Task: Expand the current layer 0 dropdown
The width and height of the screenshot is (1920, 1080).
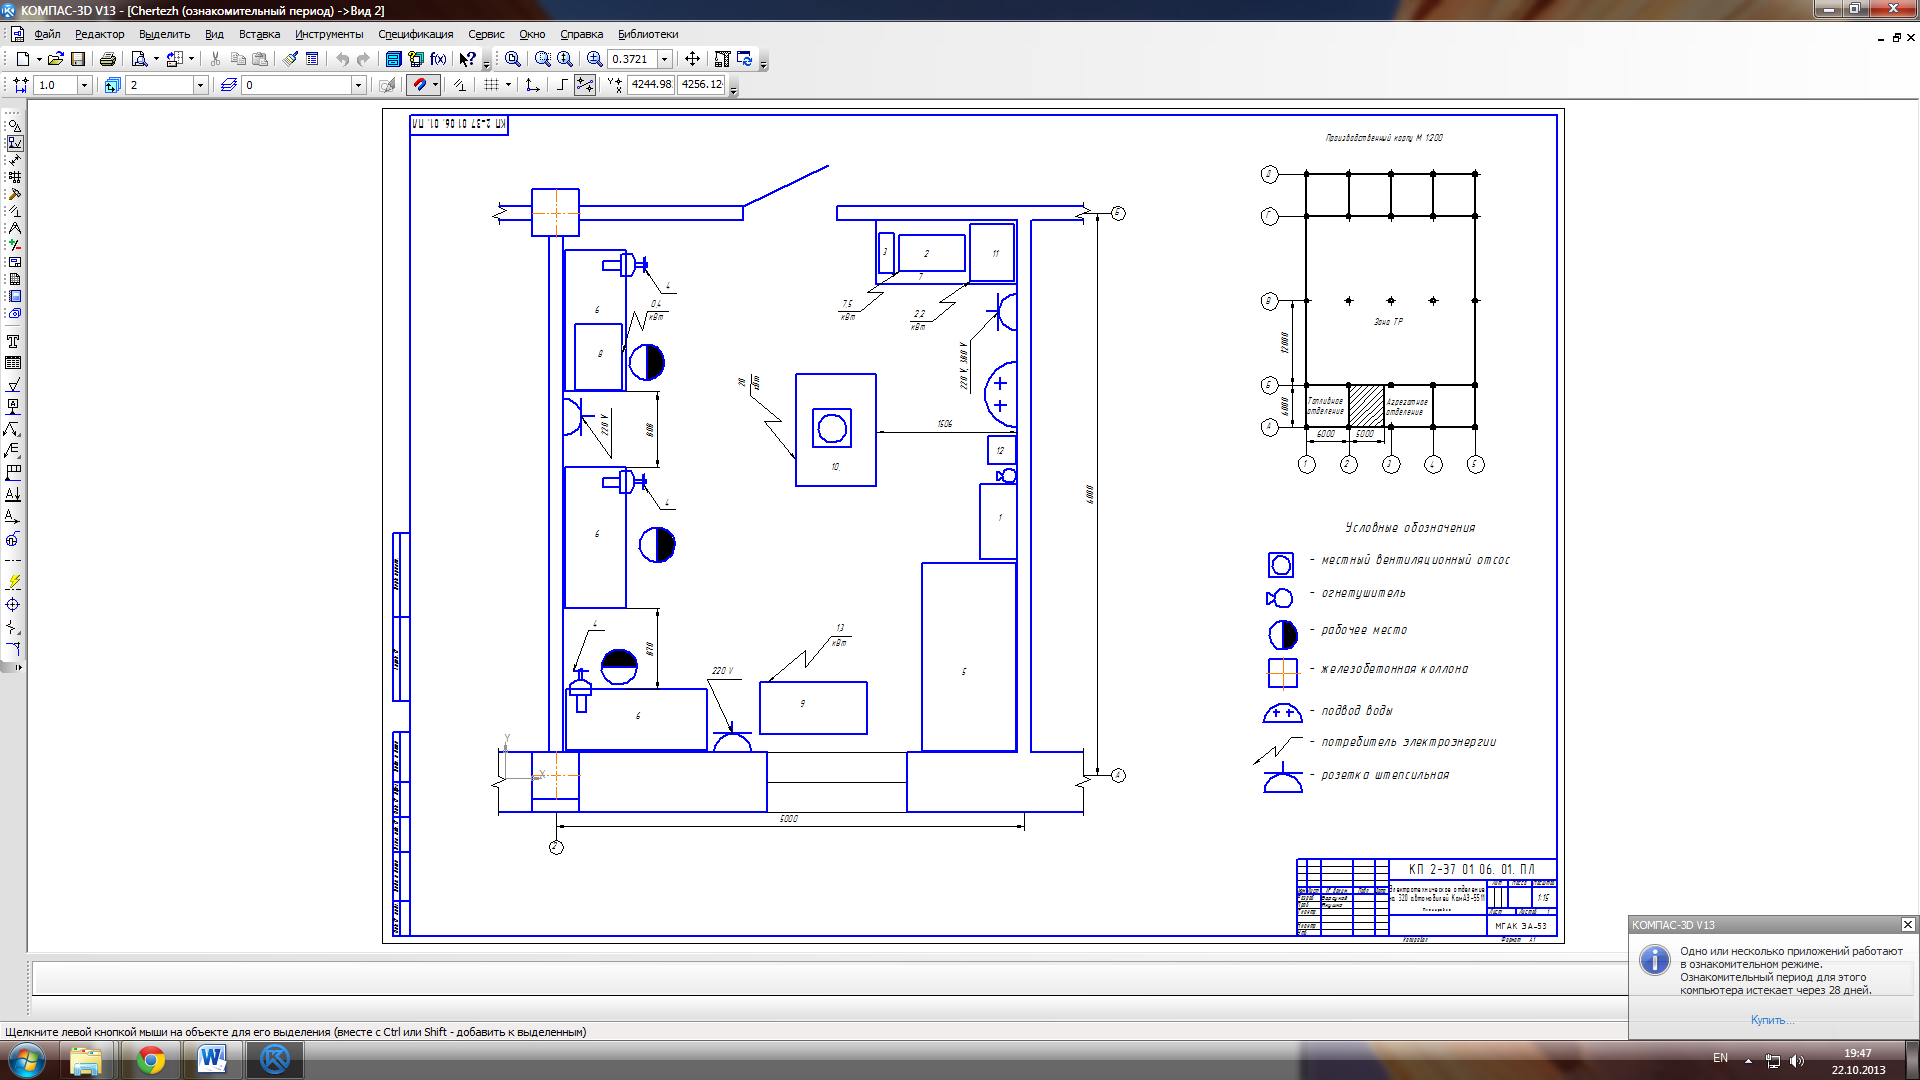Action: point(358,85)
